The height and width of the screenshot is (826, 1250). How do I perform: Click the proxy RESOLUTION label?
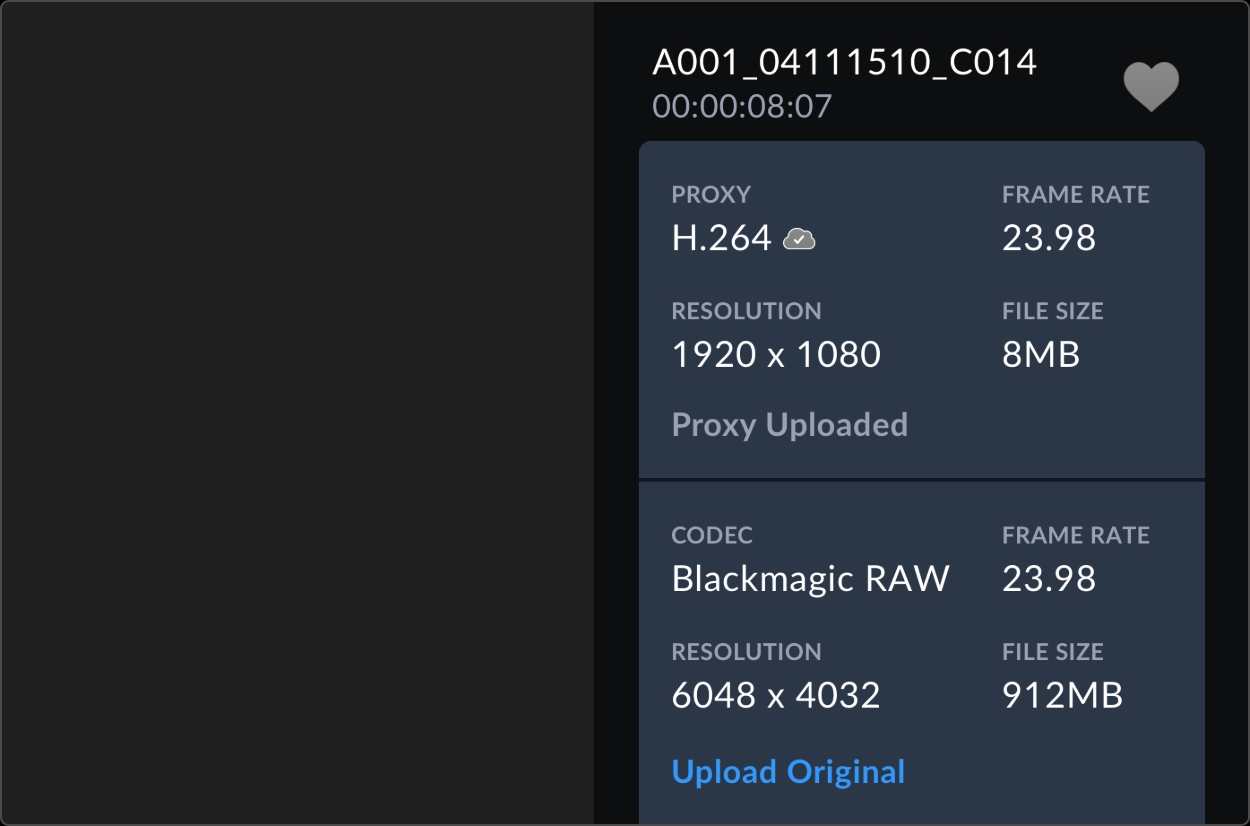point(746,311)
